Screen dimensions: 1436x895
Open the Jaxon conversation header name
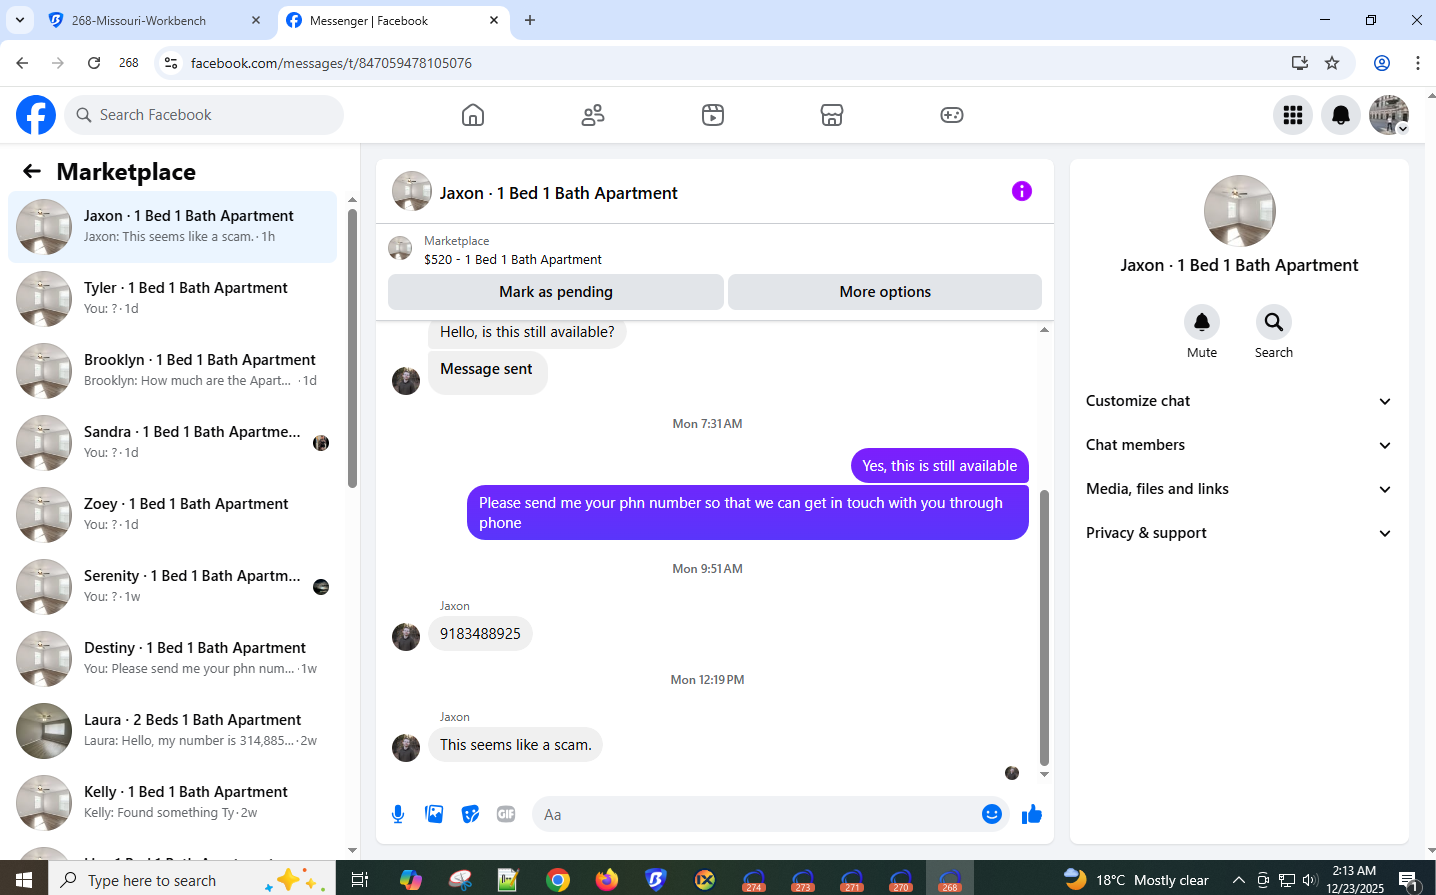[x=559, y=193]
